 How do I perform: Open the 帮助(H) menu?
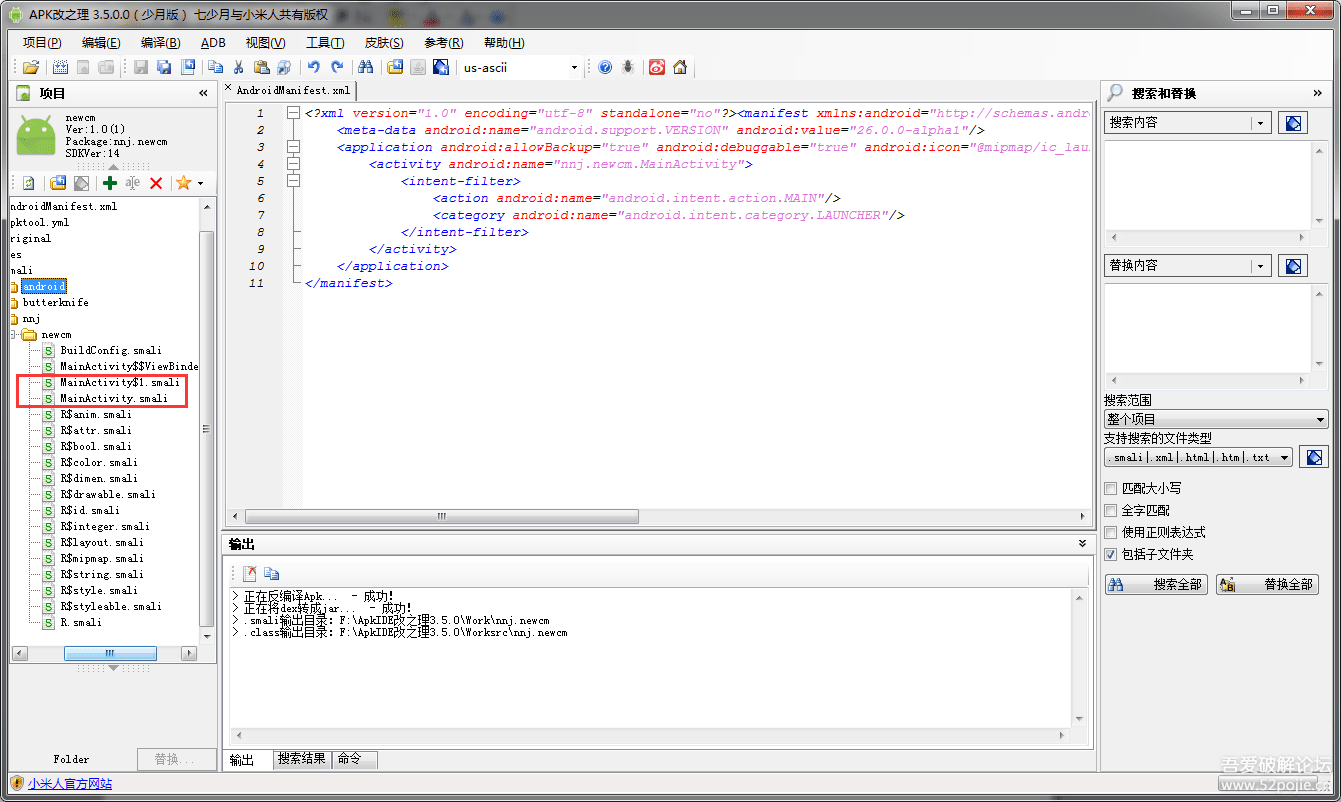pos(503,42)
